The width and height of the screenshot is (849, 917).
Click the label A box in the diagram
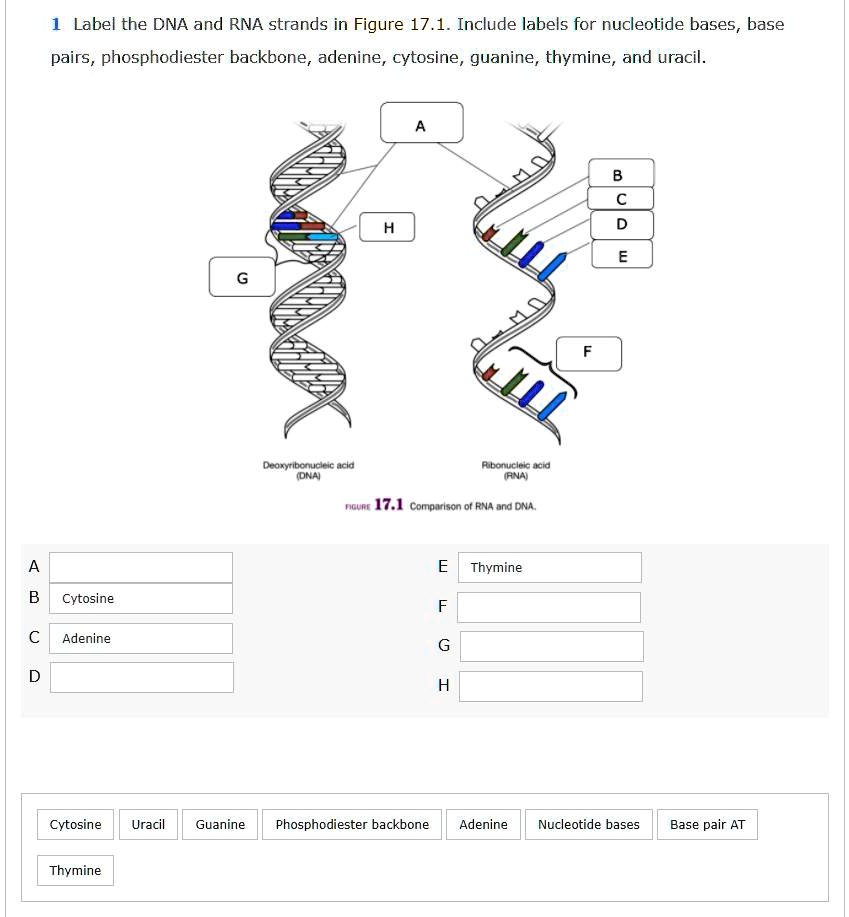coord(420,122)
